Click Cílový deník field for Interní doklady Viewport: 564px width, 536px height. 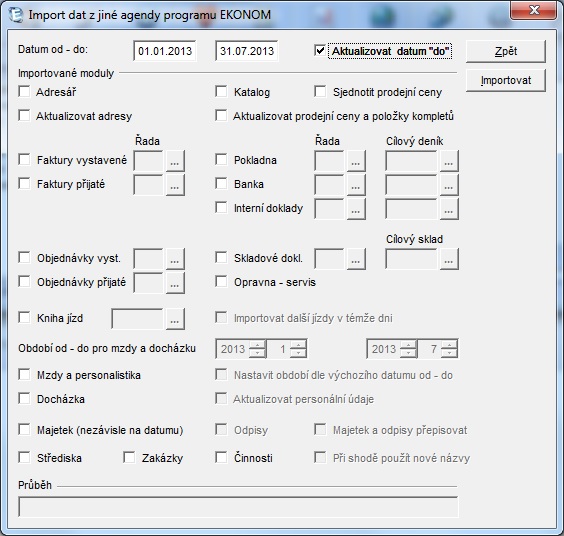point(411,209)
